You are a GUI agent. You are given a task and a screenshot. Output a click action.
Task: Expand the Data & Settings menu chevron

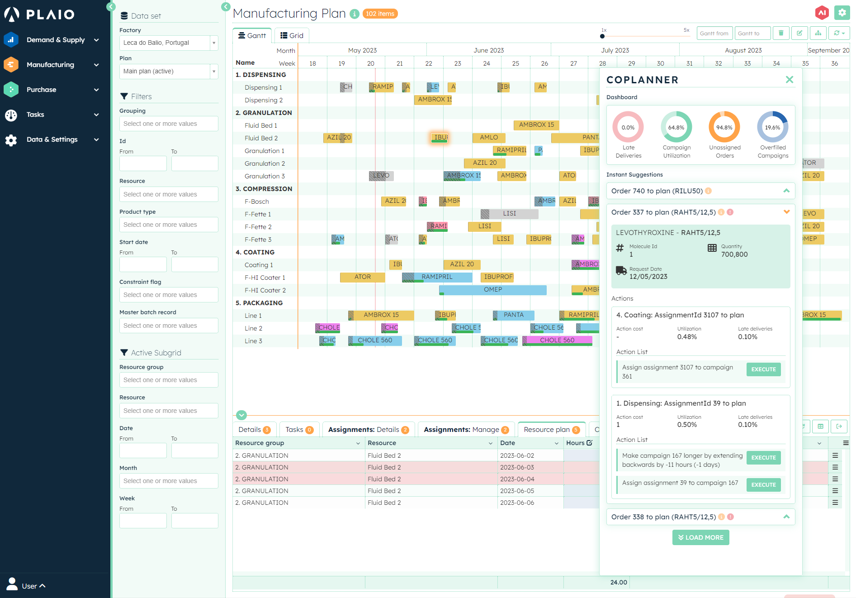(x=96, y=139)
